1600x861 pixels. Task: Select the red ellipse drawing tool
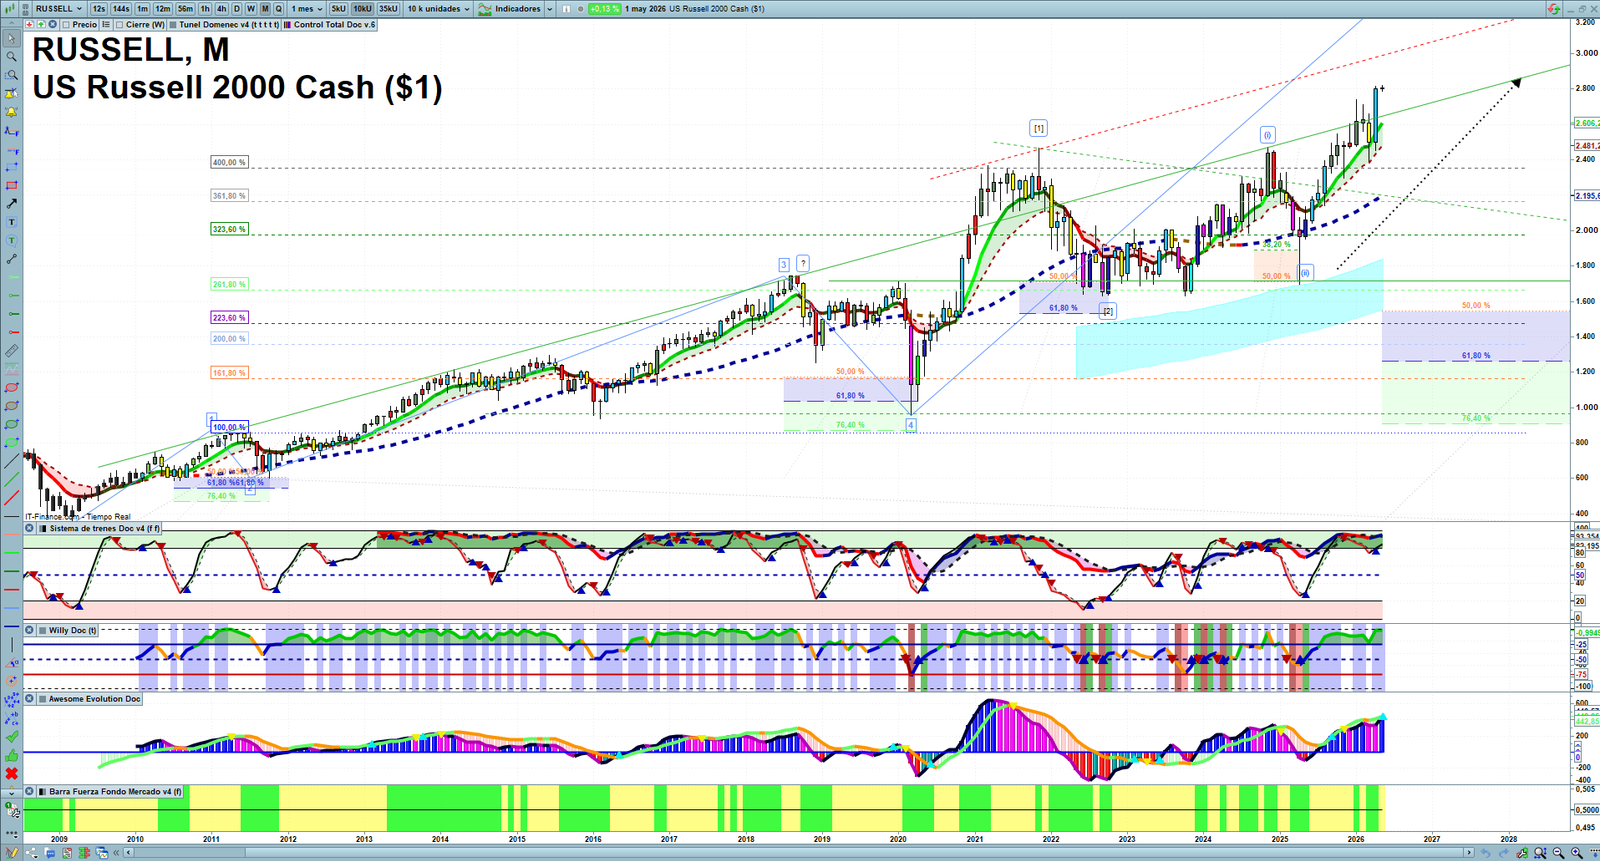point(11,388)
